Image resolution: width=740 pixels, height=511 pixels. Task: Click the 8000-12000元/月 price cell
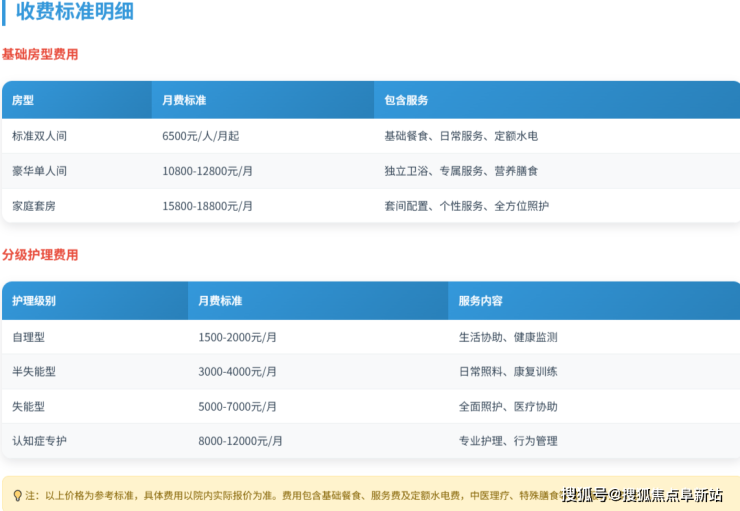coord(240,441)
